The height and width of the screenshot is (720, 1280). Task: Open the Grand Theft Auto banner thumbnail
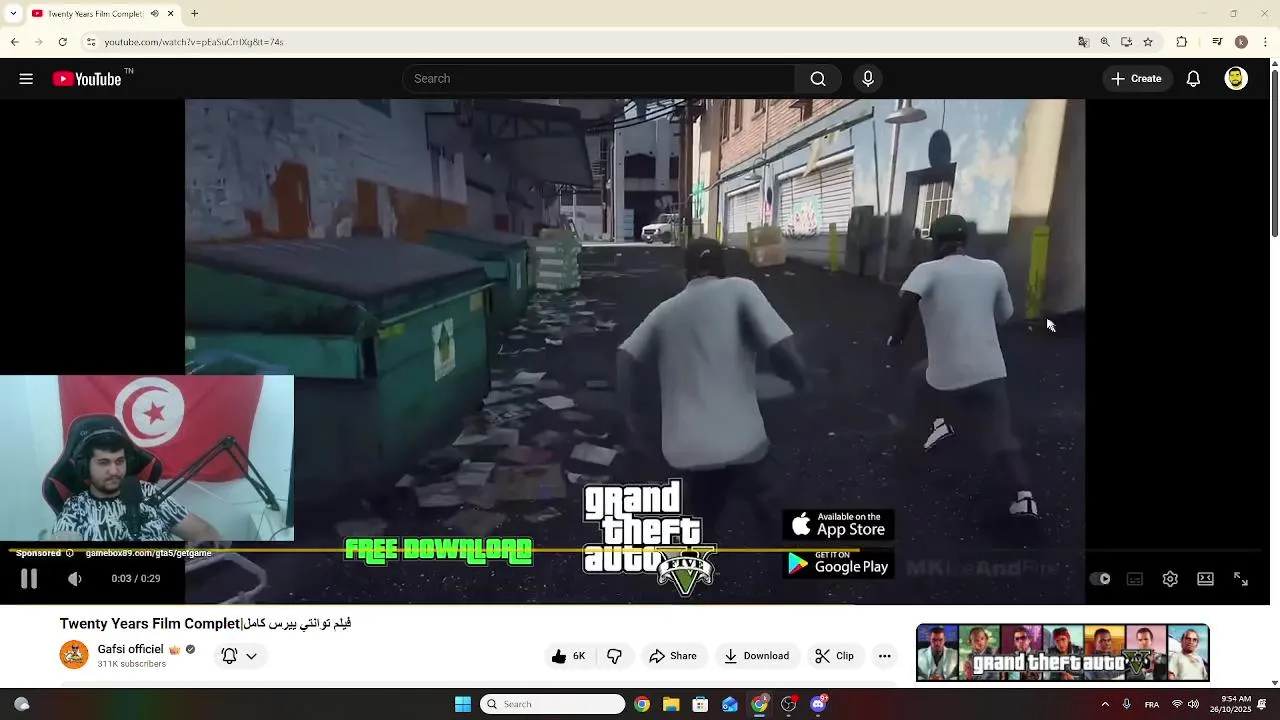(1062, 653)
